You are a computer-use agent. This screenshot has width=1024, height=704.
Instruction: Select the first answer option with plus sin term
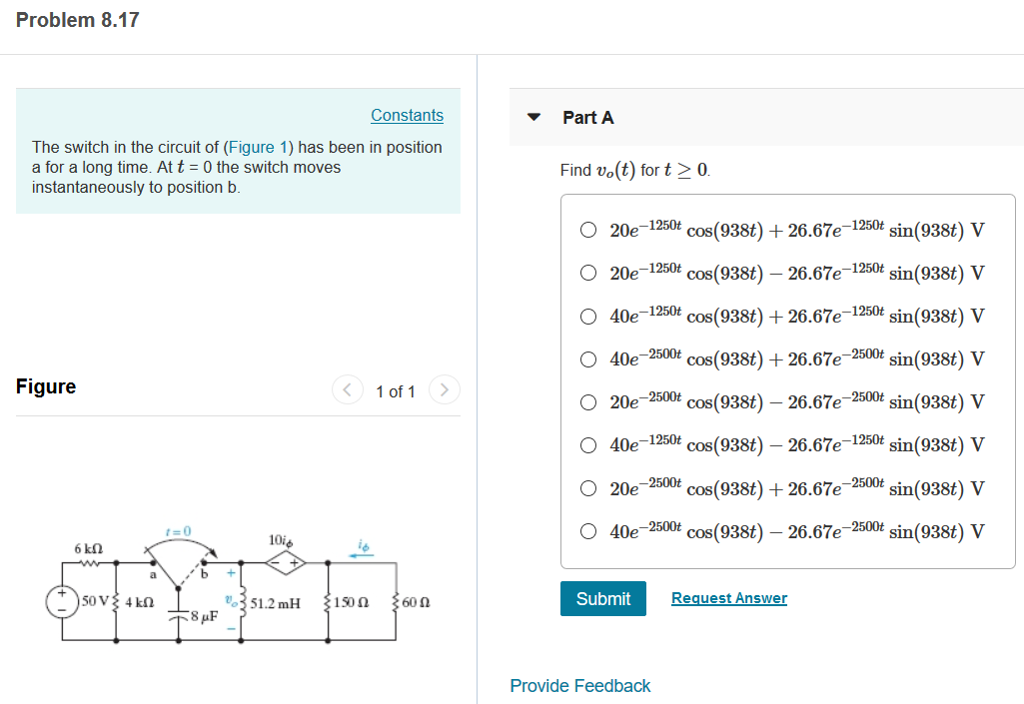tap(588, 230)
